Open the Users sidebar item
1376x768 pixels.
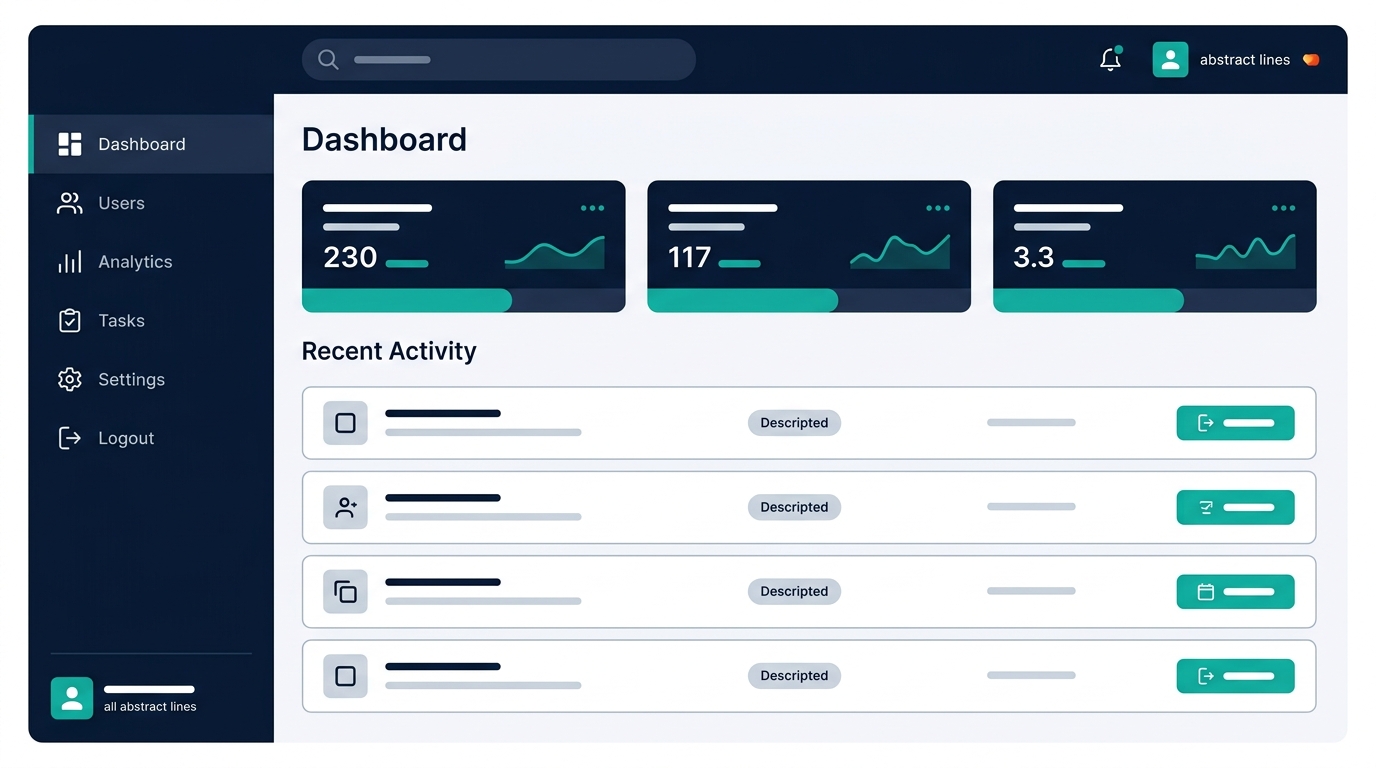click(x=151, y=203)
